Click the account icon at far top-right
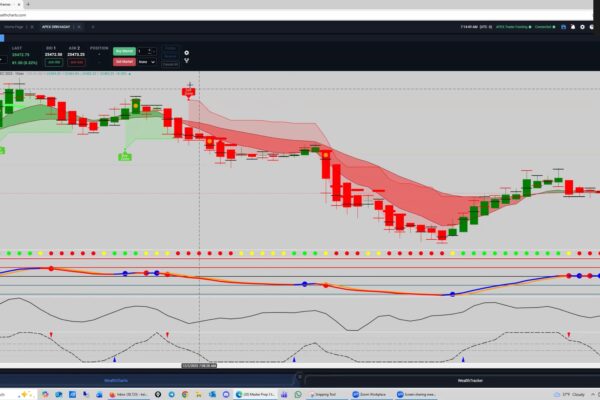The width and height of the screenshot is (600, 400). [590, 28]
